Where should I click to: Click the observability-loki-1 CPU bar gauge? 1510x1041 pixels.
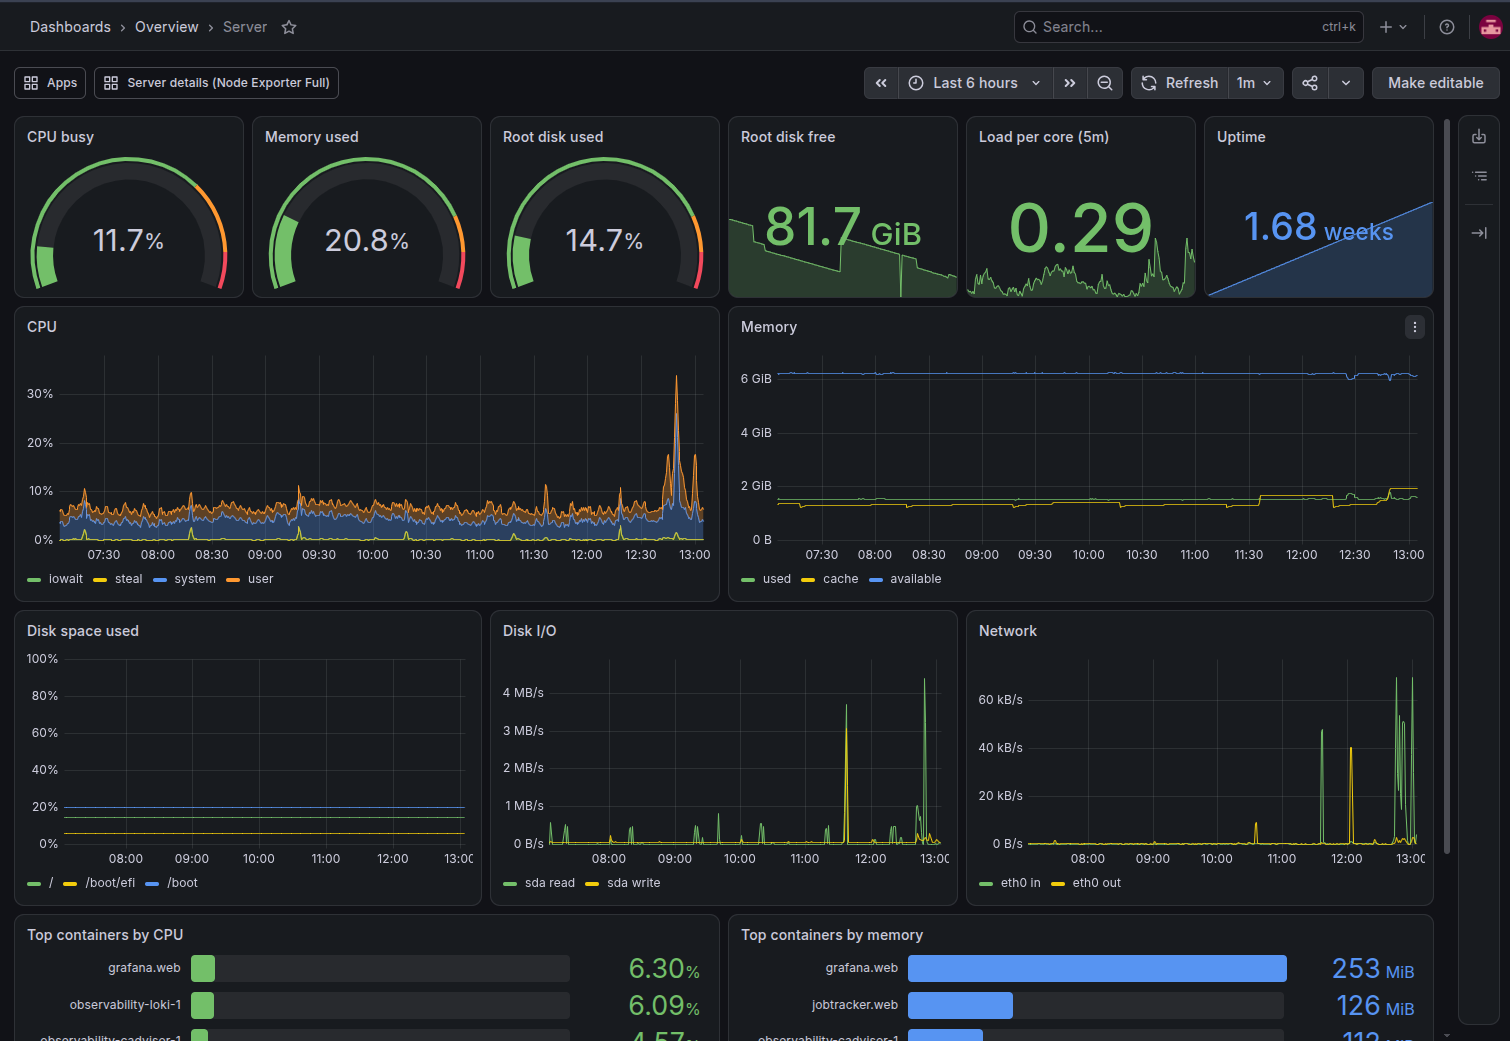[x=380, y=1005]
